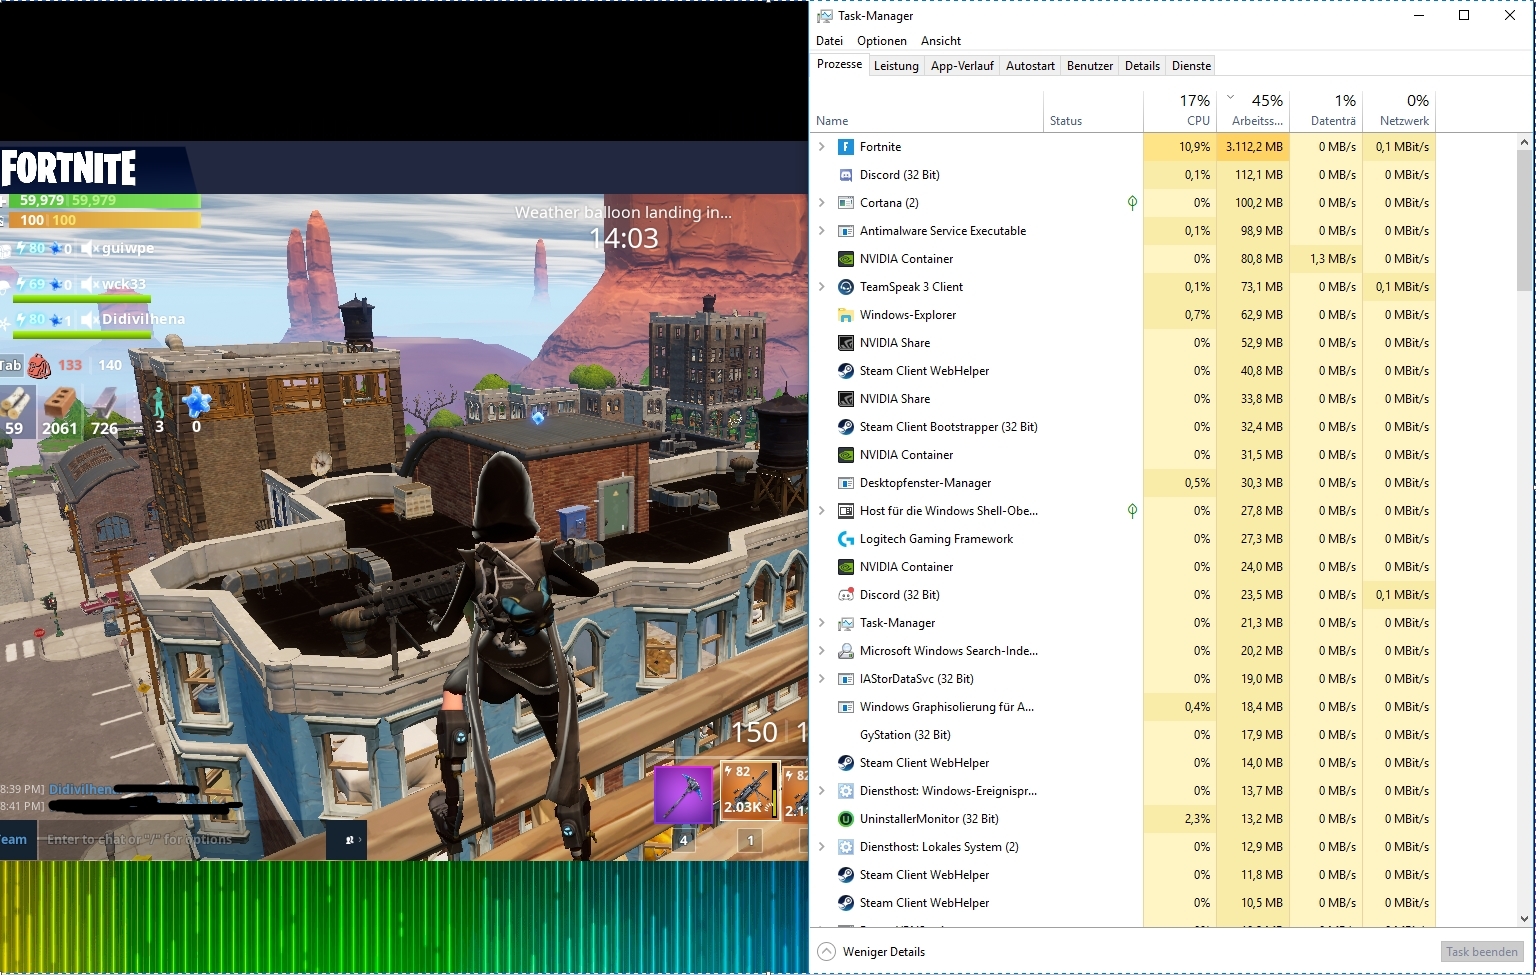The width and height of the screenshot is (1536, 975).
Task: Click the Host für die Windows Shell icon
Action: click(x=845, y=511)
